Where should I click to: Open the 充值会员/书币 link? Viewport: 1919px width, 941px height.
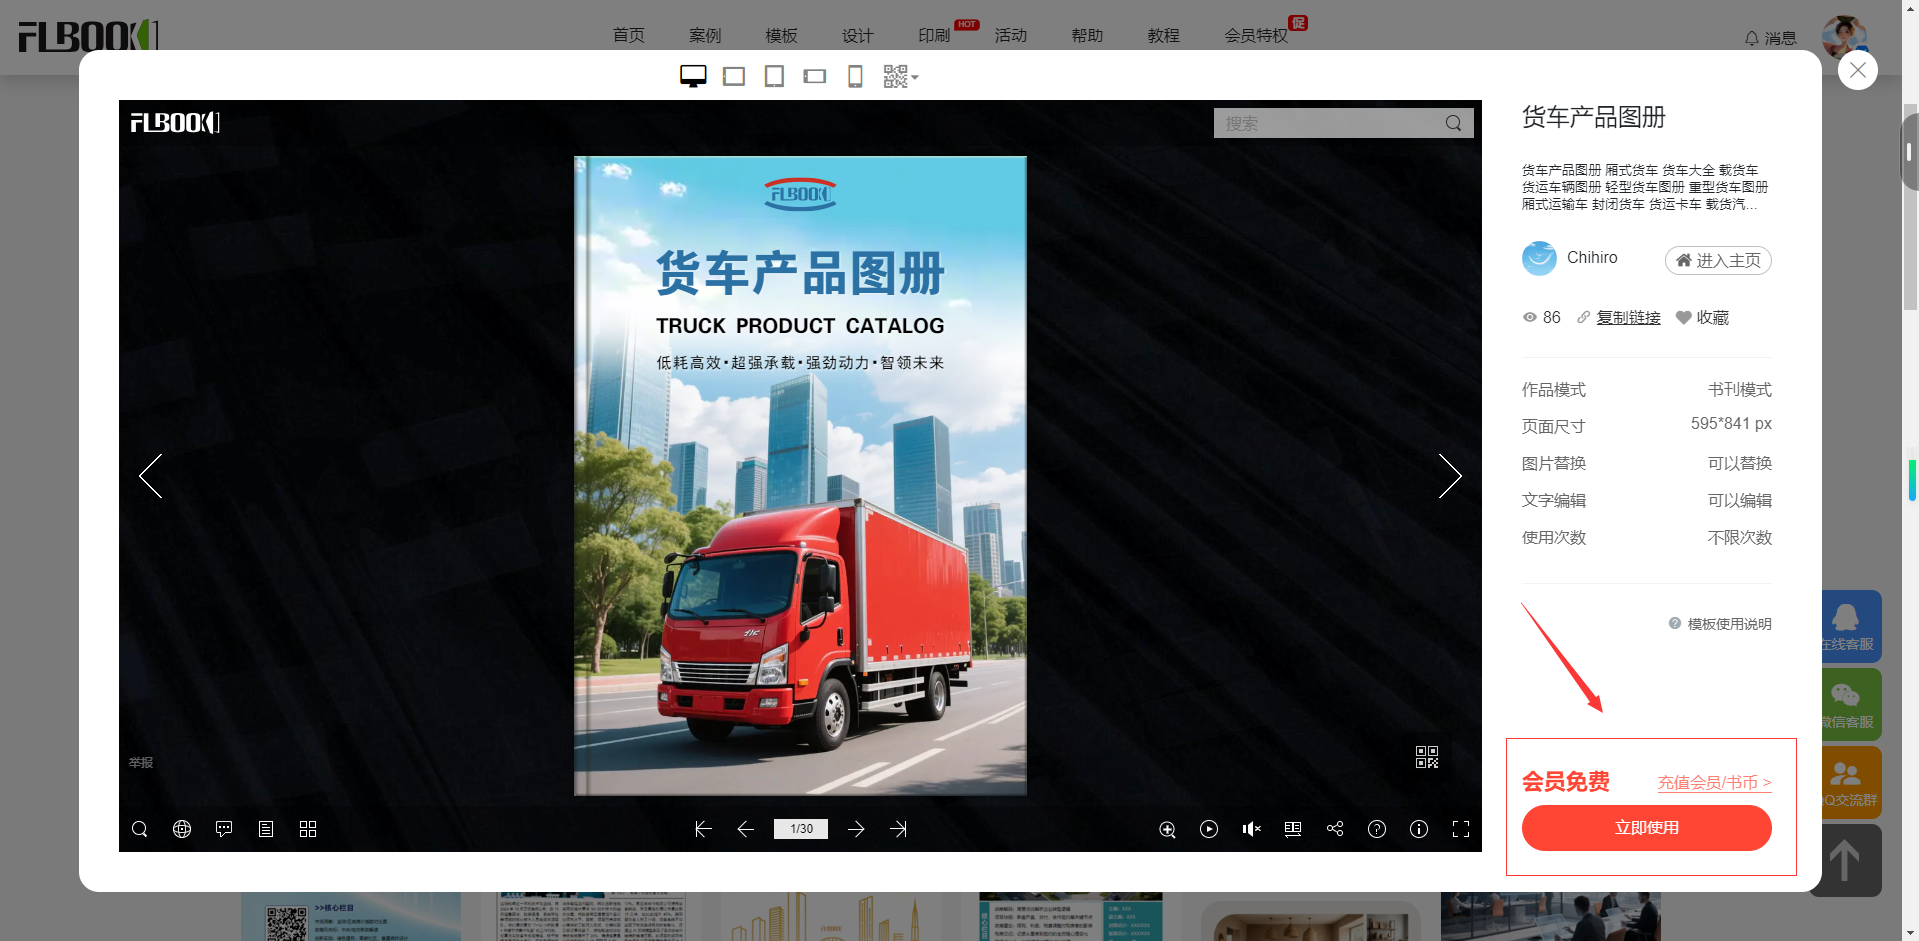pos(1714,782)
